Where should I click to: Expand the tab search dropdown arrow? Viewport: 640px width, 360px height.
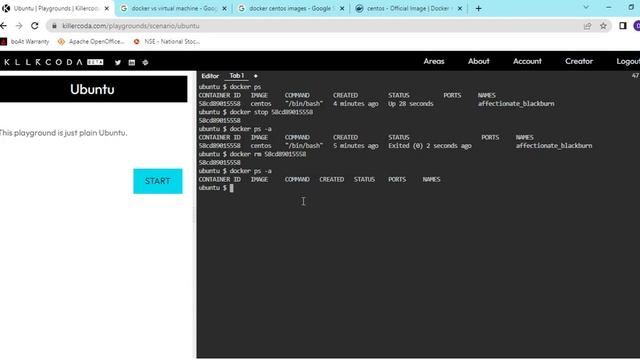[x=586, y=8]
